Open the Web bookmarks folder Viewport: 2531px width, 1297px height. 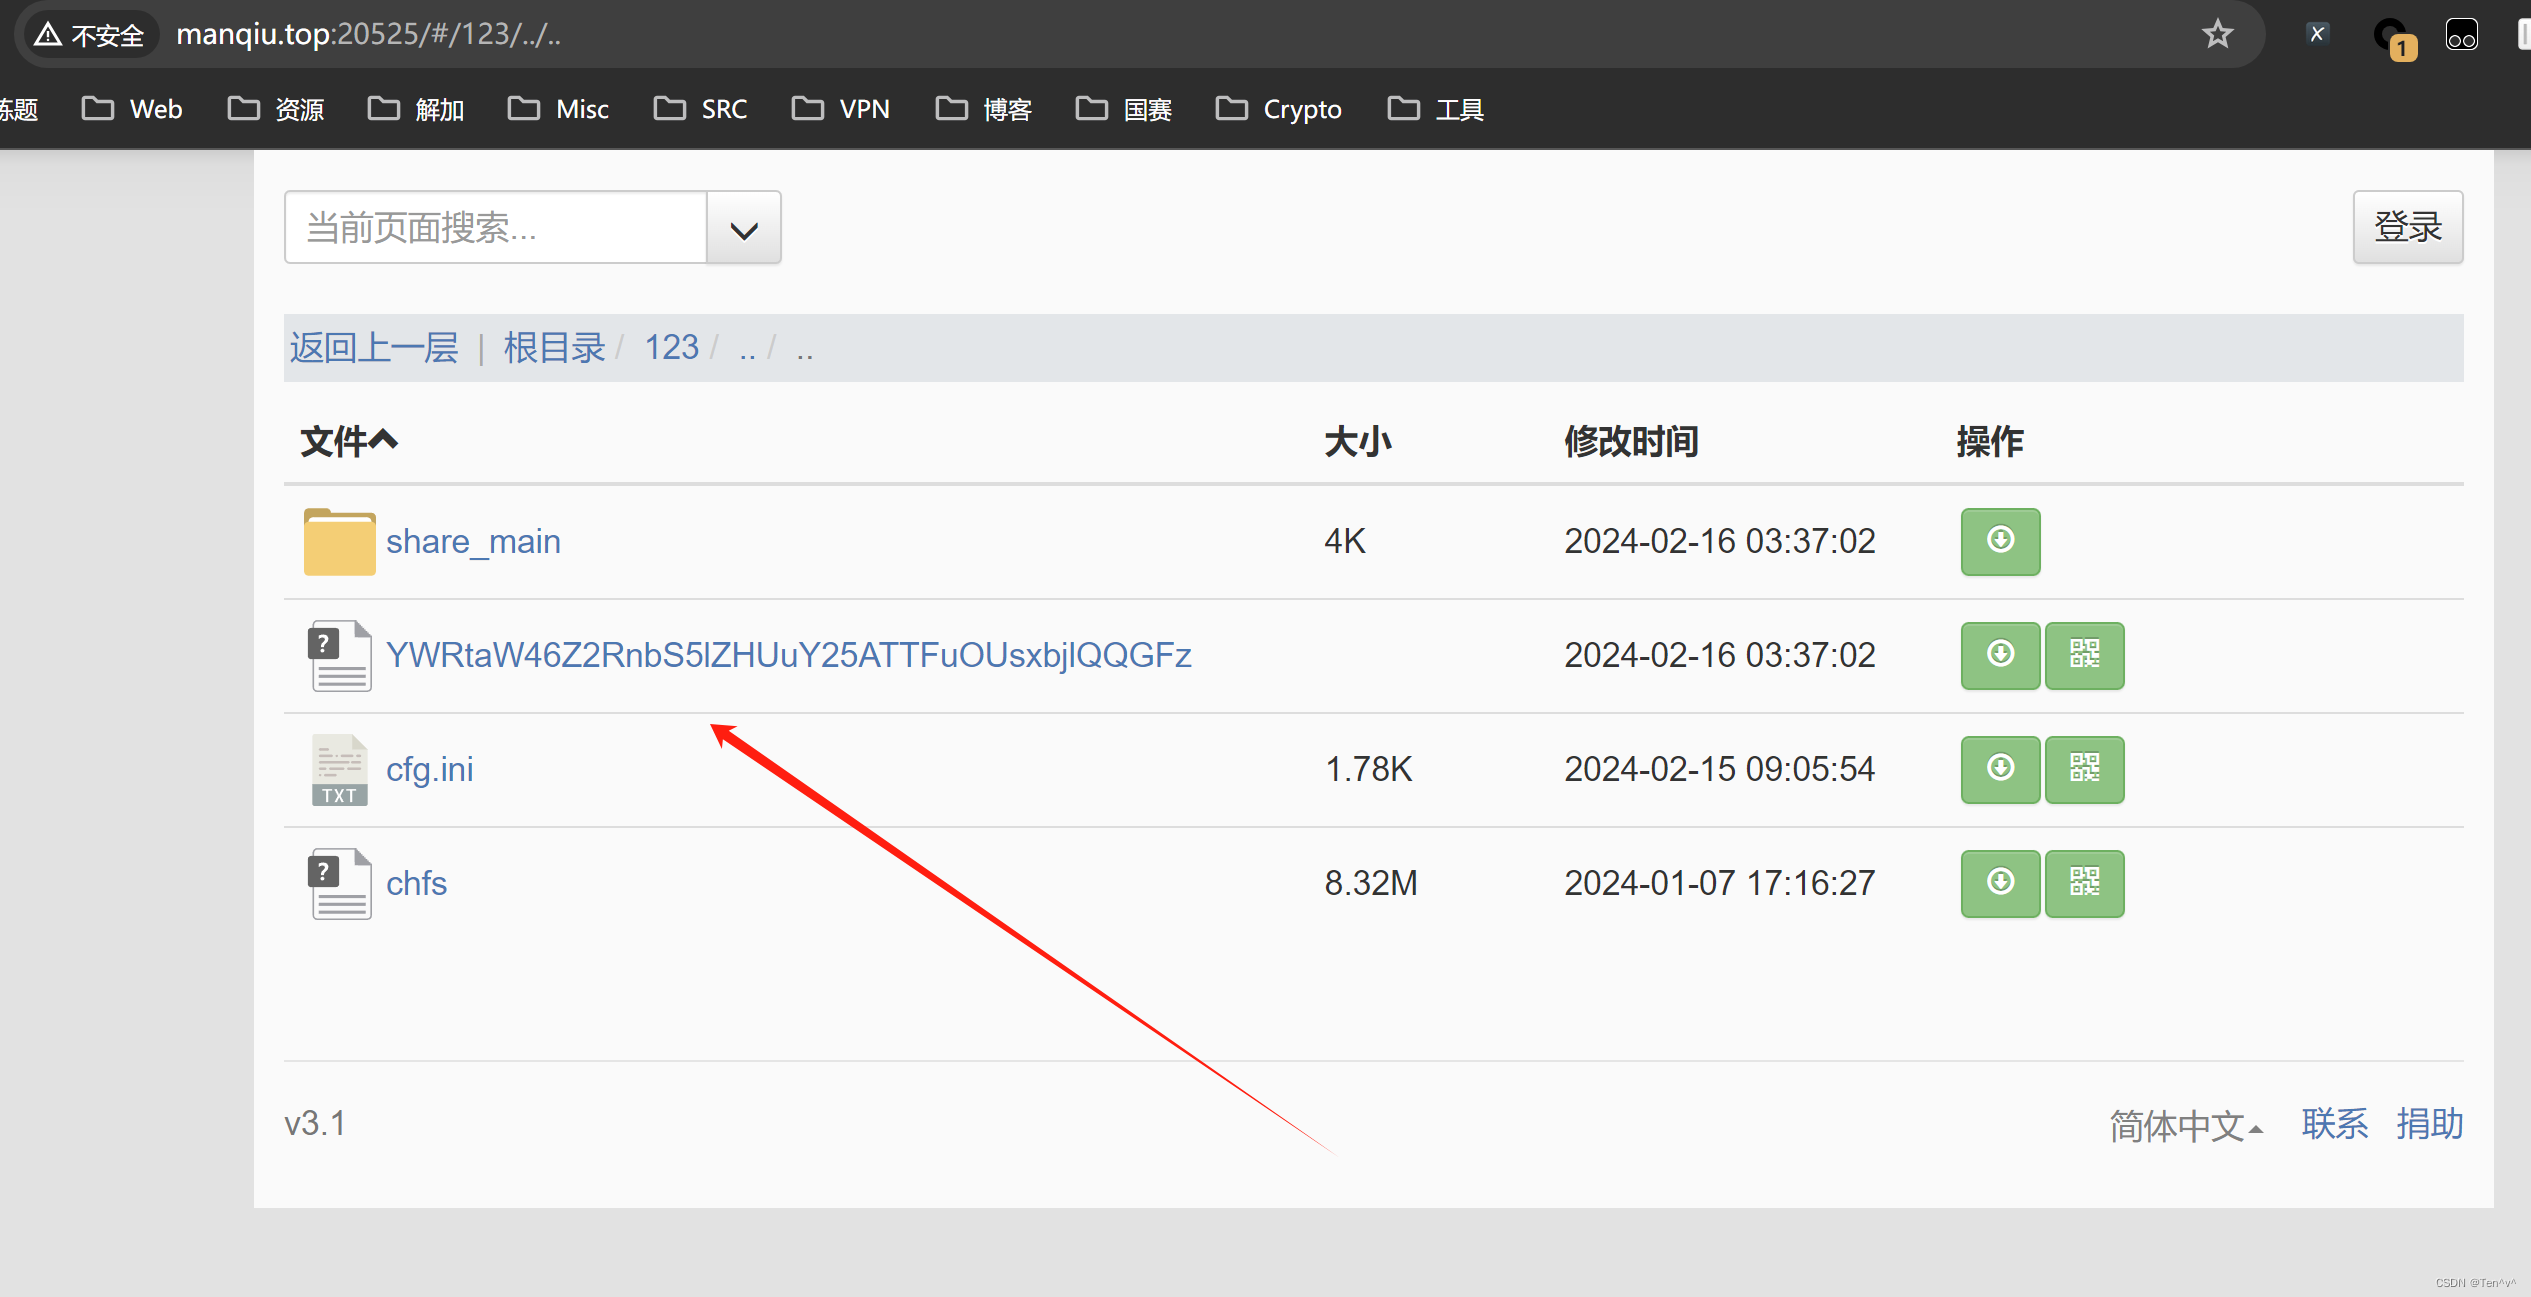tap(132, 109)
